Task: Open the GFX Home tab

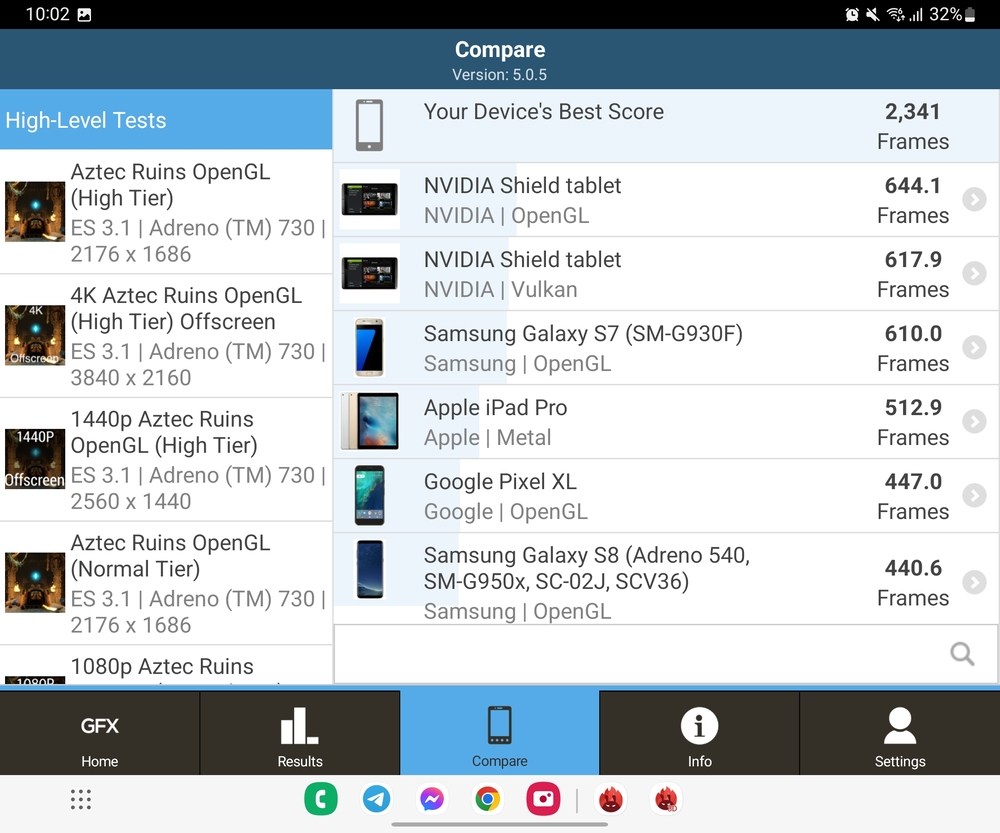Action: coord(99,733)
